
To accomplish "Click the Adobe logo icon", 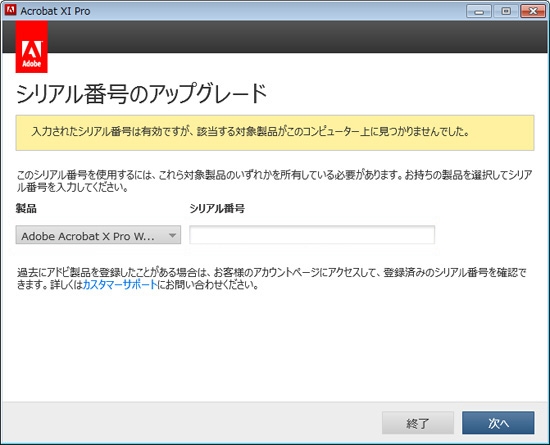I will click(32, 47).
